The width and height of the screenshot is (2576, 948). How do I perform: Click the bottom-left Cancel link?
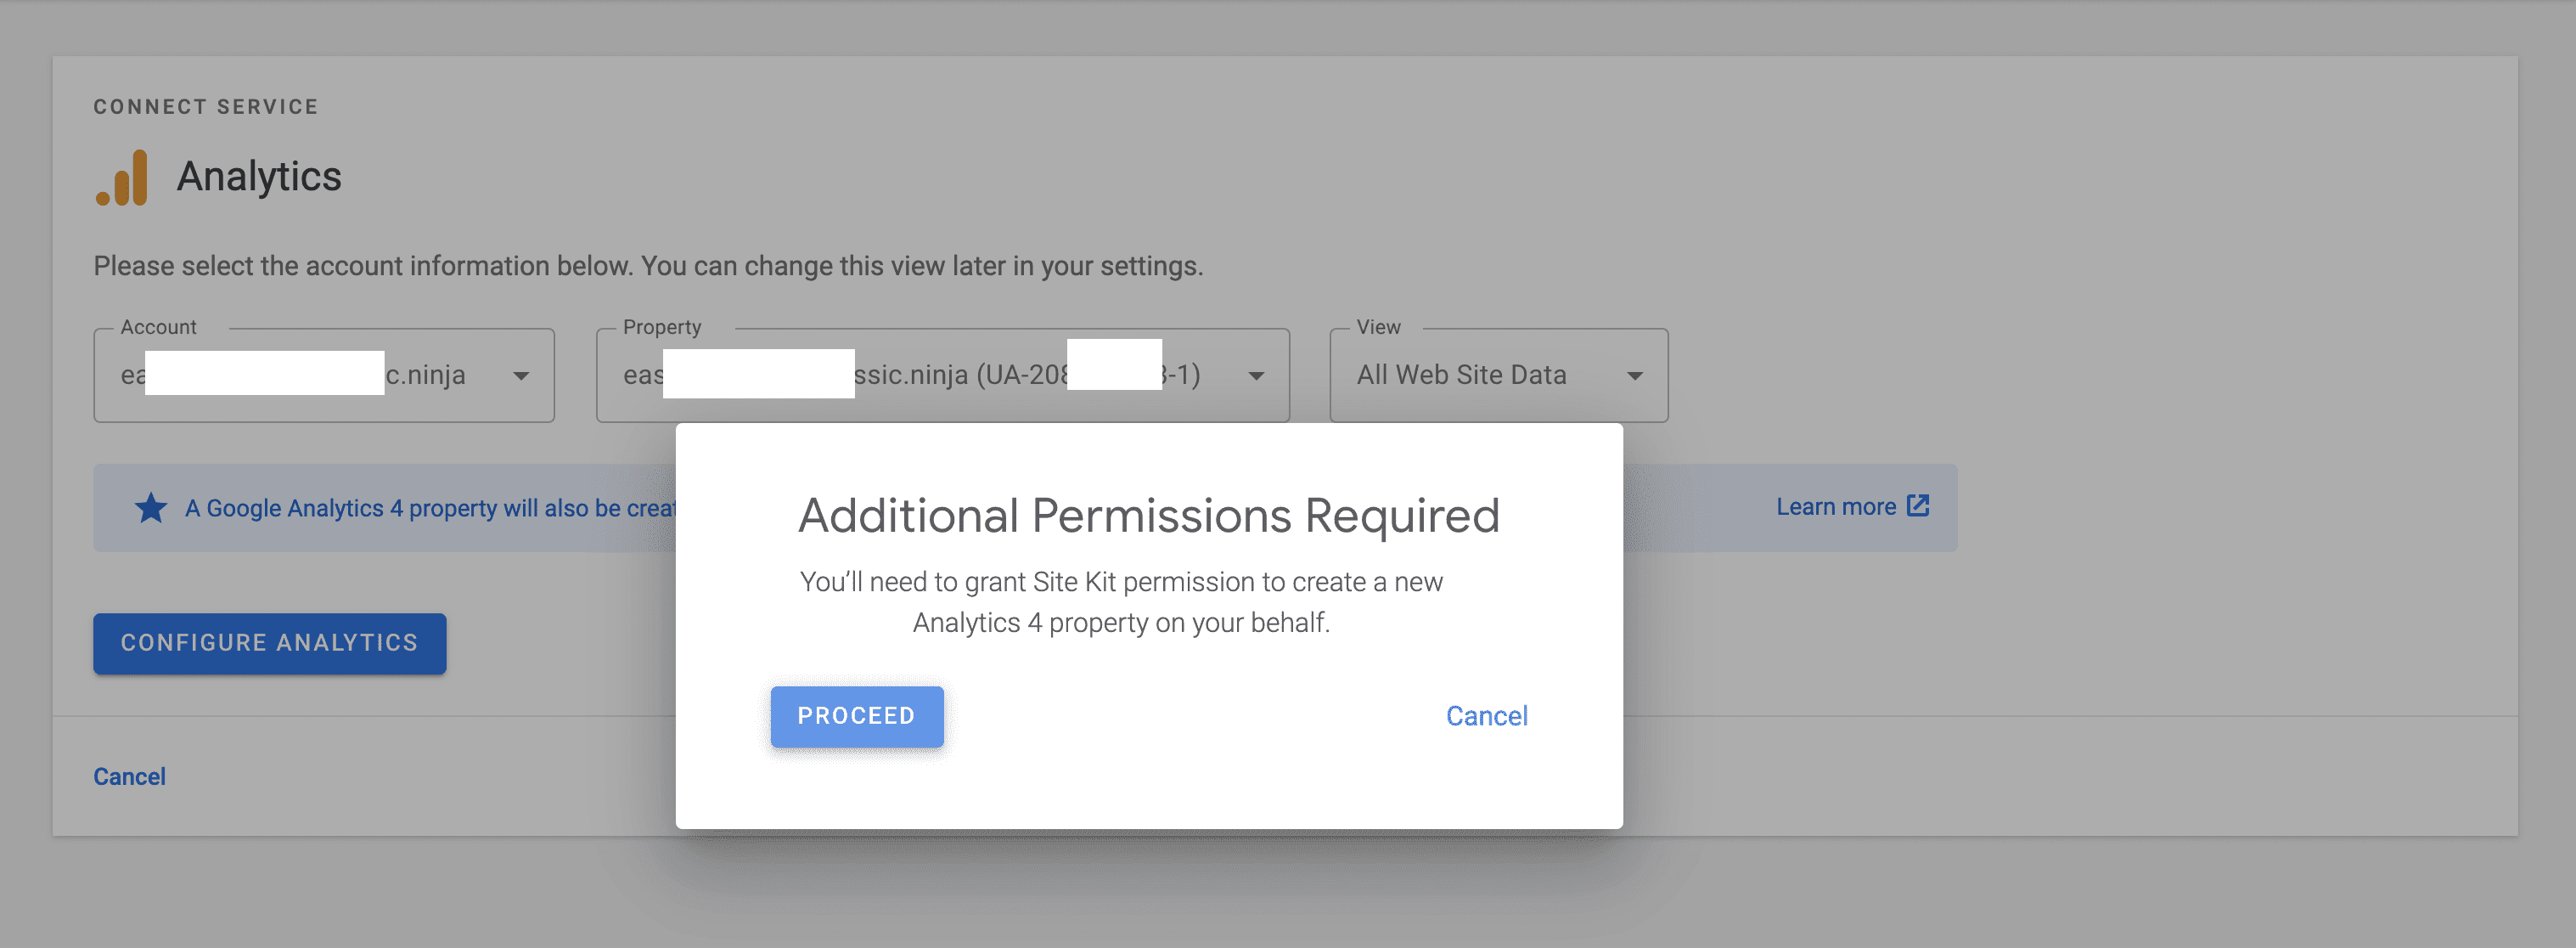coord(130,776)
